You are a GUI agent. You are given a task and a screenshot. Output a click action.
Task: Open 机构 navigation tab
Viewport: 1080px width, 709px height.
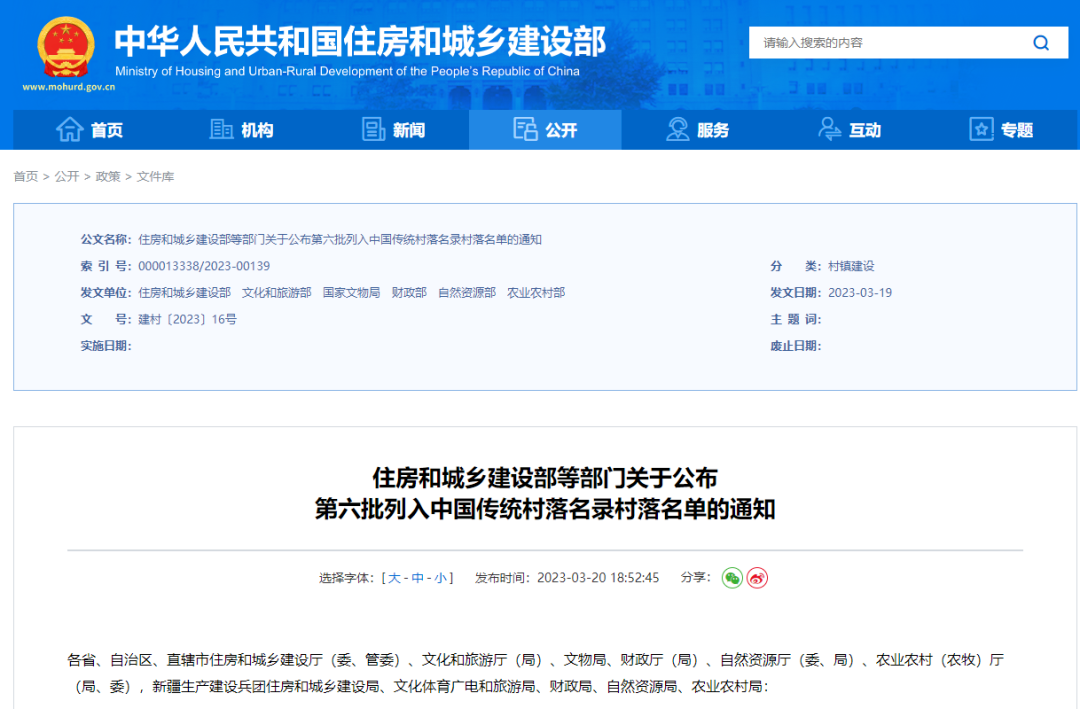[241, 130]
